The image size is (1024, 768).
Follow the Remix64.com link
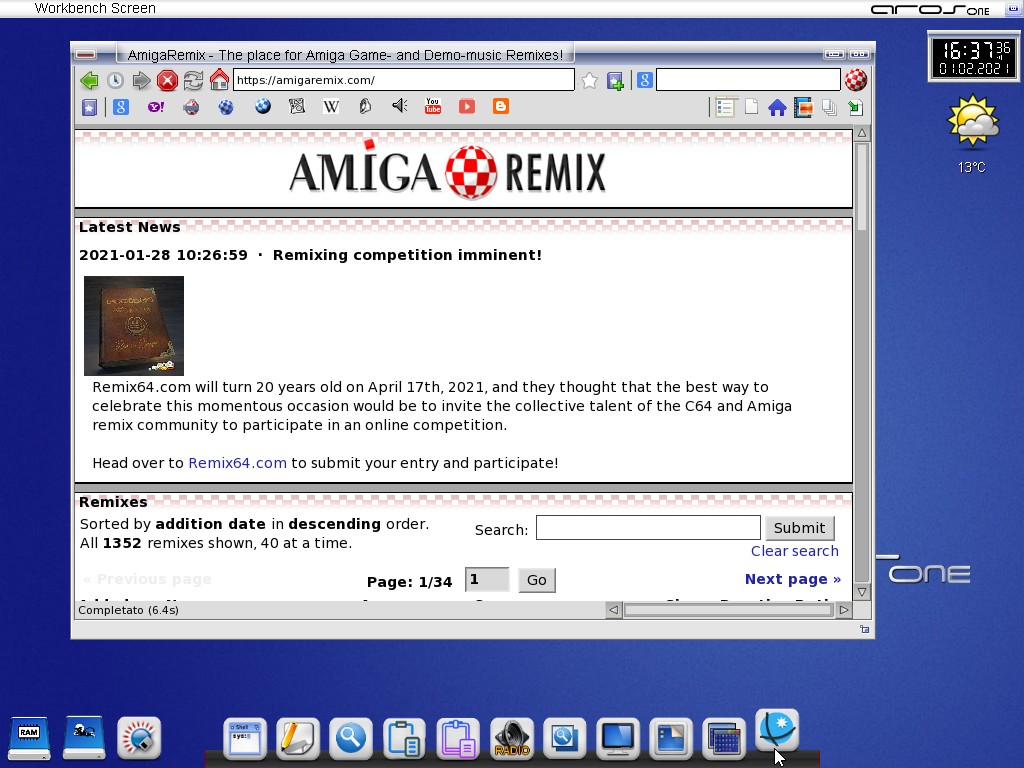237,463
